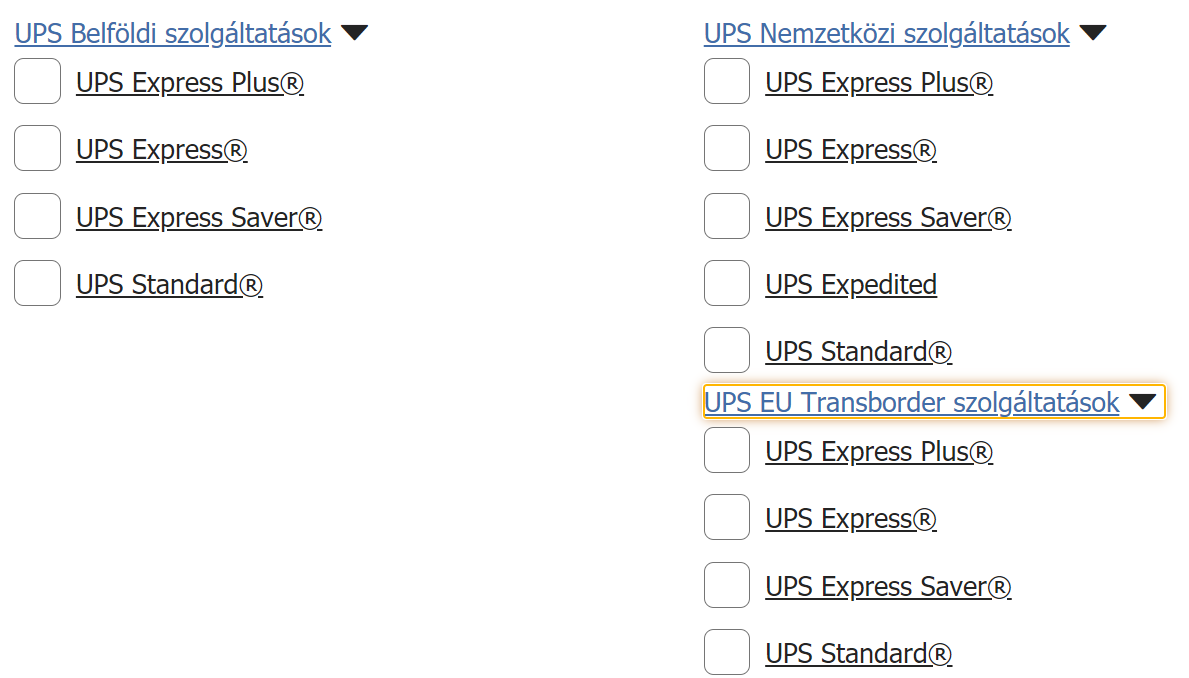Check UPS Express Plus under EU Transborder
Image resolution: width=1189 pixels, height=678 pixels.
tap(727, 451)
